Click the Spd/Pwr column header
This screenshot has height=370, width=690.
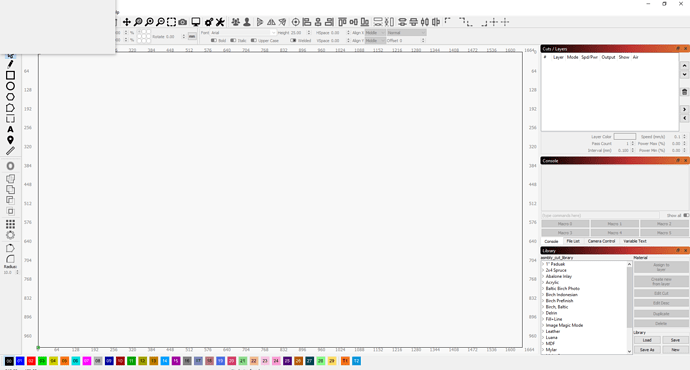tap(589, 57)
